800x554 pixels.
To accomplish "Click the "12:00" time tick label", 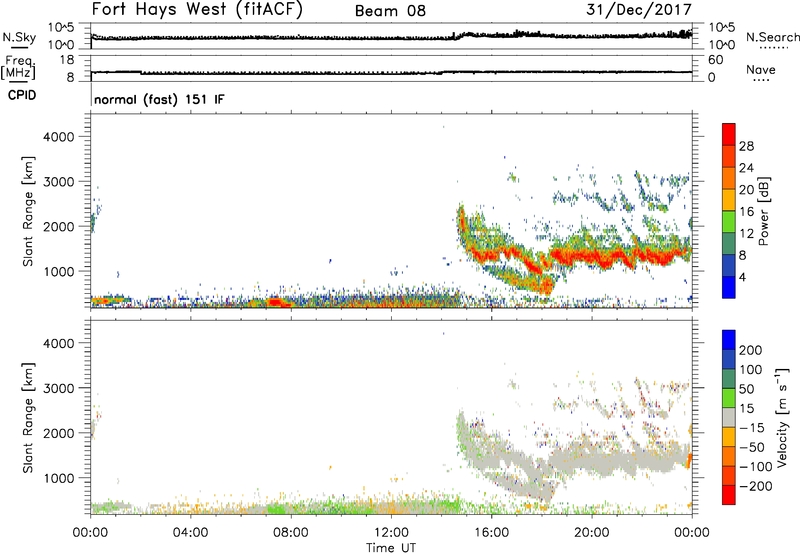I will [391, 533].
